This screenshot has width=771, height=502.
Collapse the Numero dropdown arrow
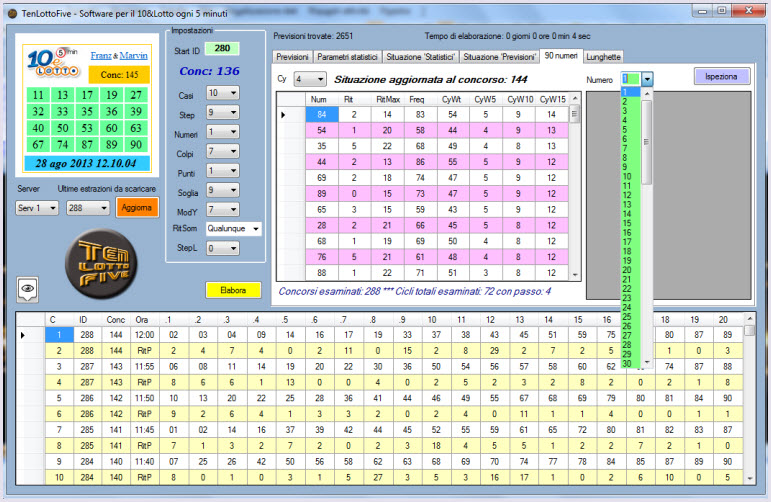coord(647,79)
